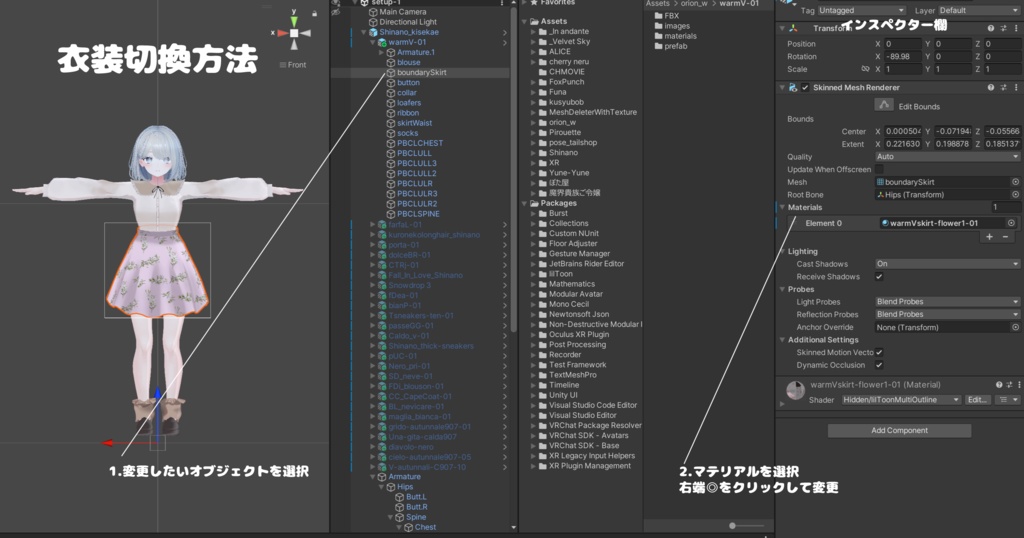Screen dimensions: 1024x538
Task: Collapse the Lighting section
Action: [x=782, y=251]
